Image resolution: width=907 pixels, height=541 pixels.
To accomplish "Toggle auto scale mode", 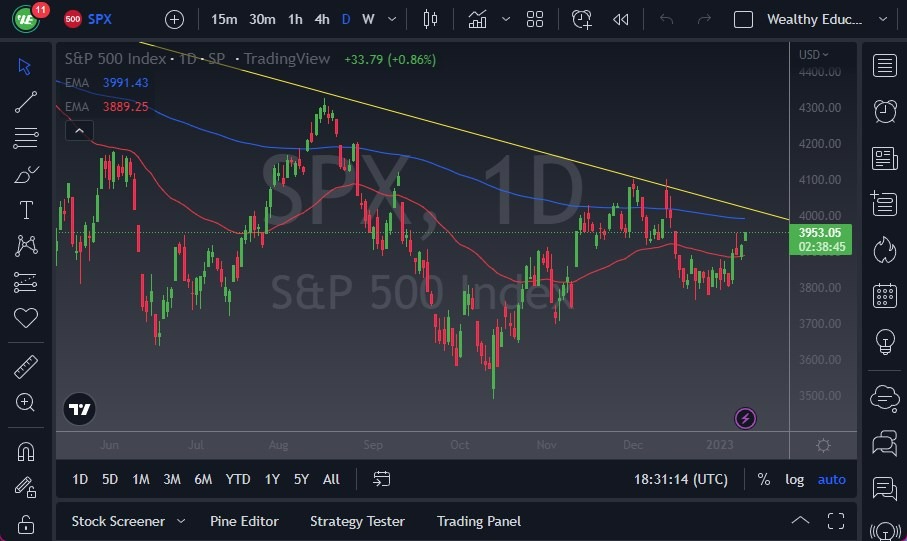I will 831,479.
